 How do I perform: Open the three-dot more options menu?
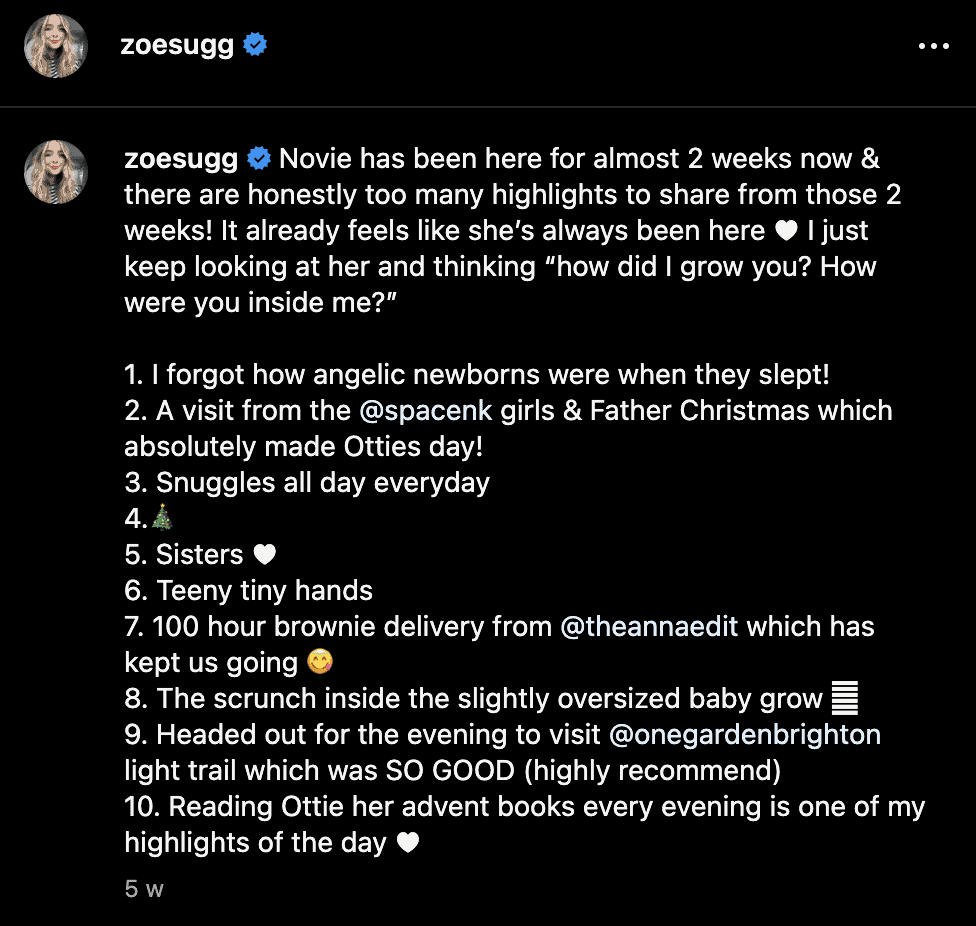pyautogui.click(x=933, y=46)
